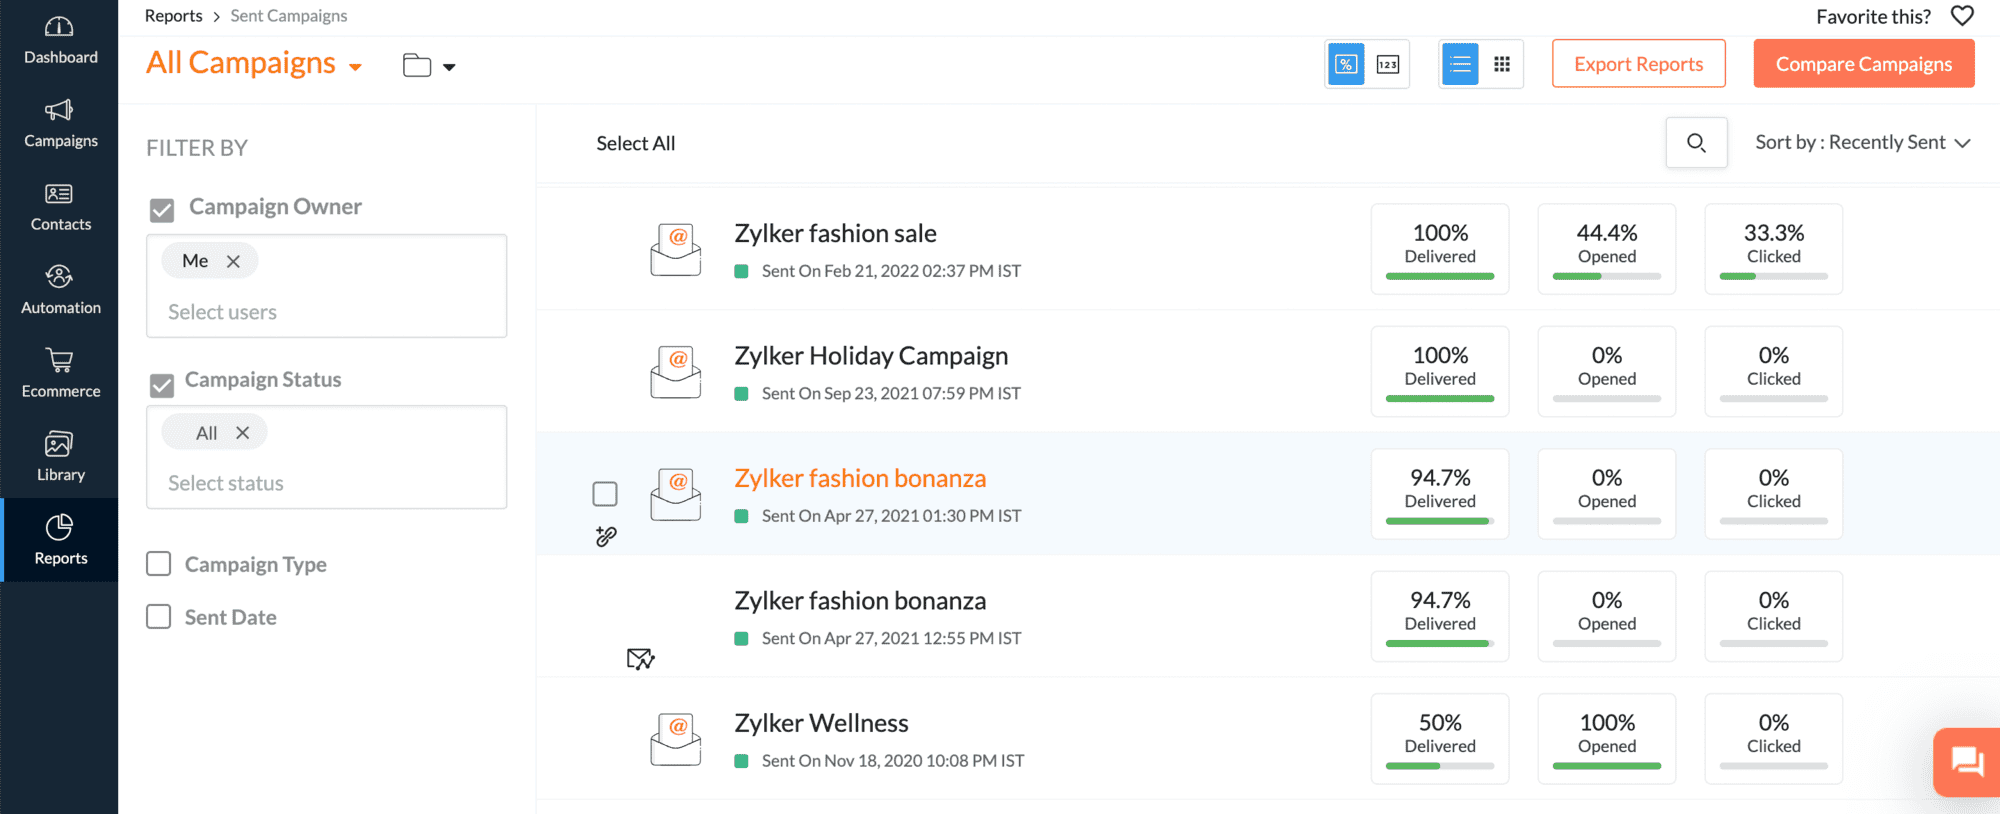Enable the Campaign Type filter
The width and height of the screenshot is (2000, 814).
pos(159,564)
